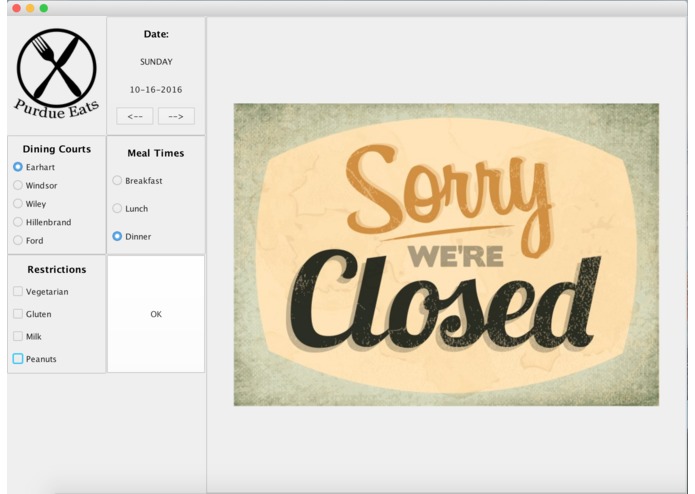Click the Meal Times heading

click(x=156, y=153)
